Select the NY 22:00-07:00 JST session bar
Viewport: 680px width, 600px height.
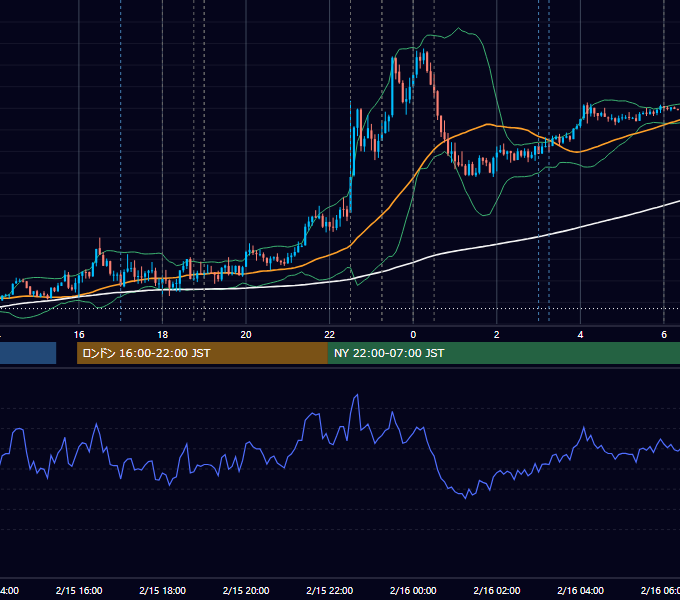click(x=503, y=353)
